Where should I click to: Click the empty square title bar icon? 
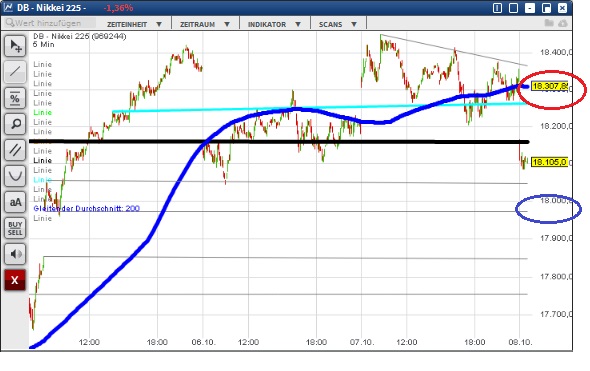(513, 8)
